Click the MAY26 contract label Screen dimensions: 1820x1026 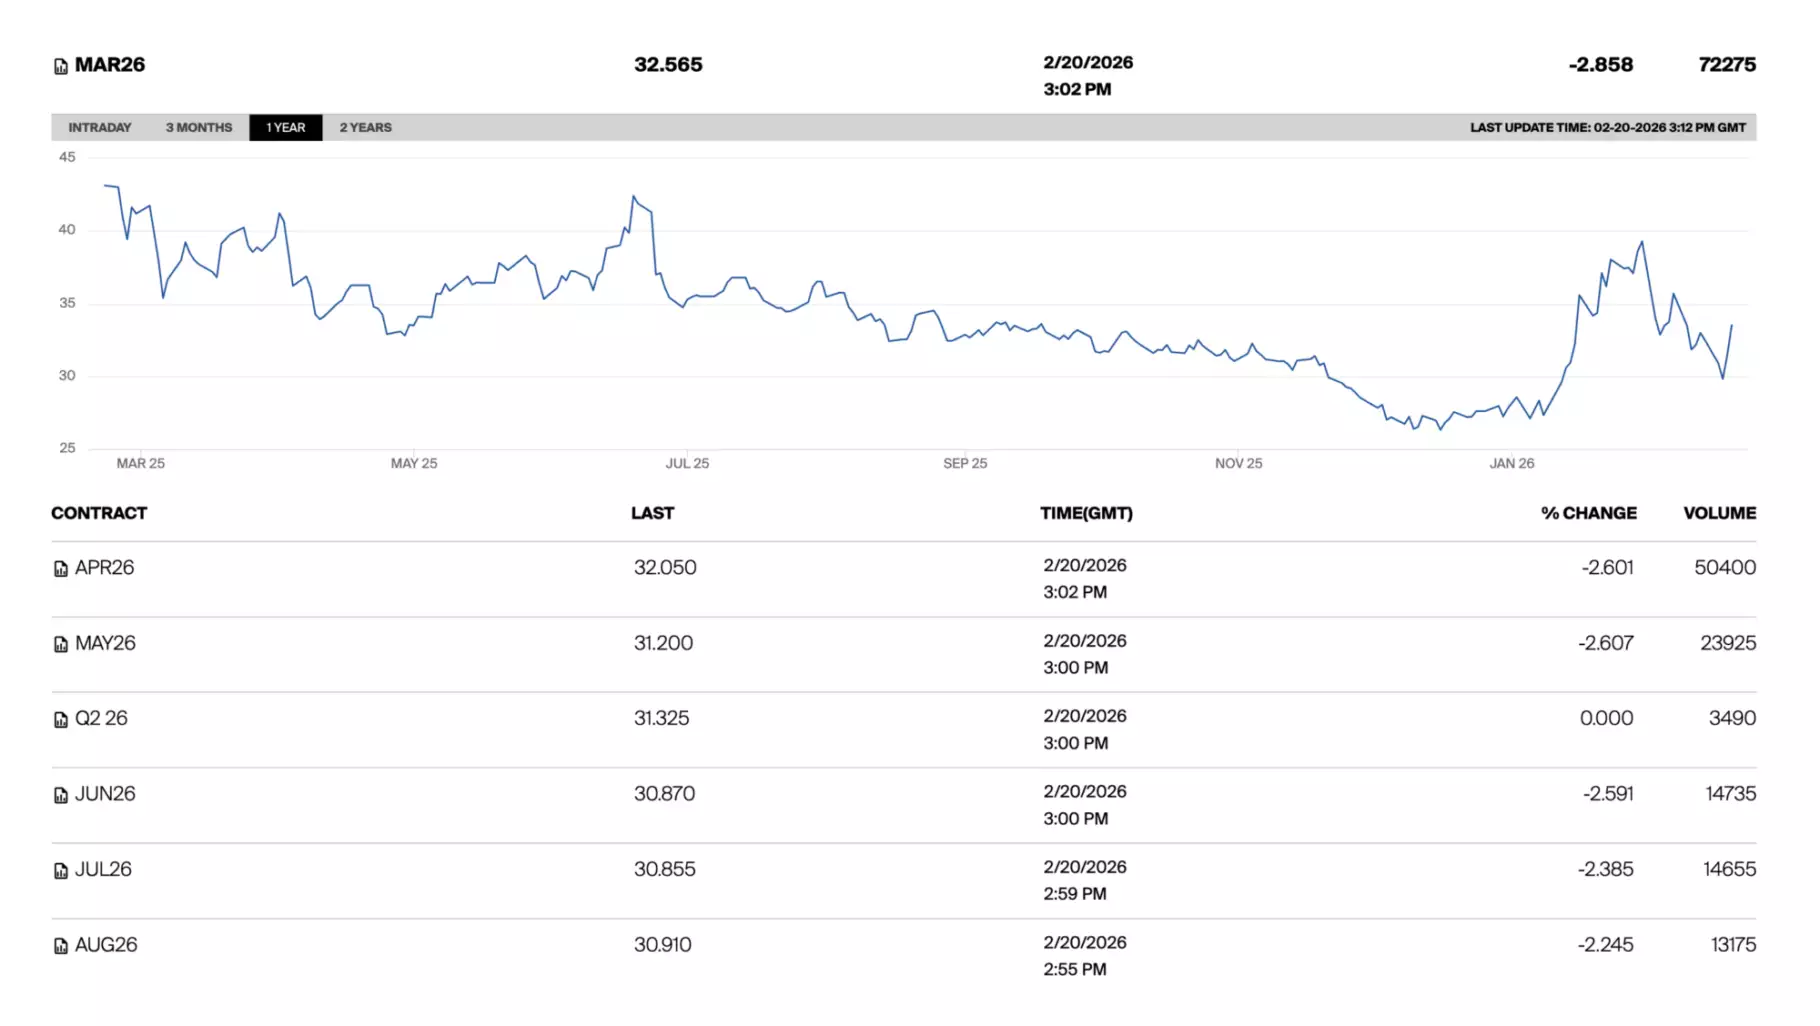(x=106, y=643)
